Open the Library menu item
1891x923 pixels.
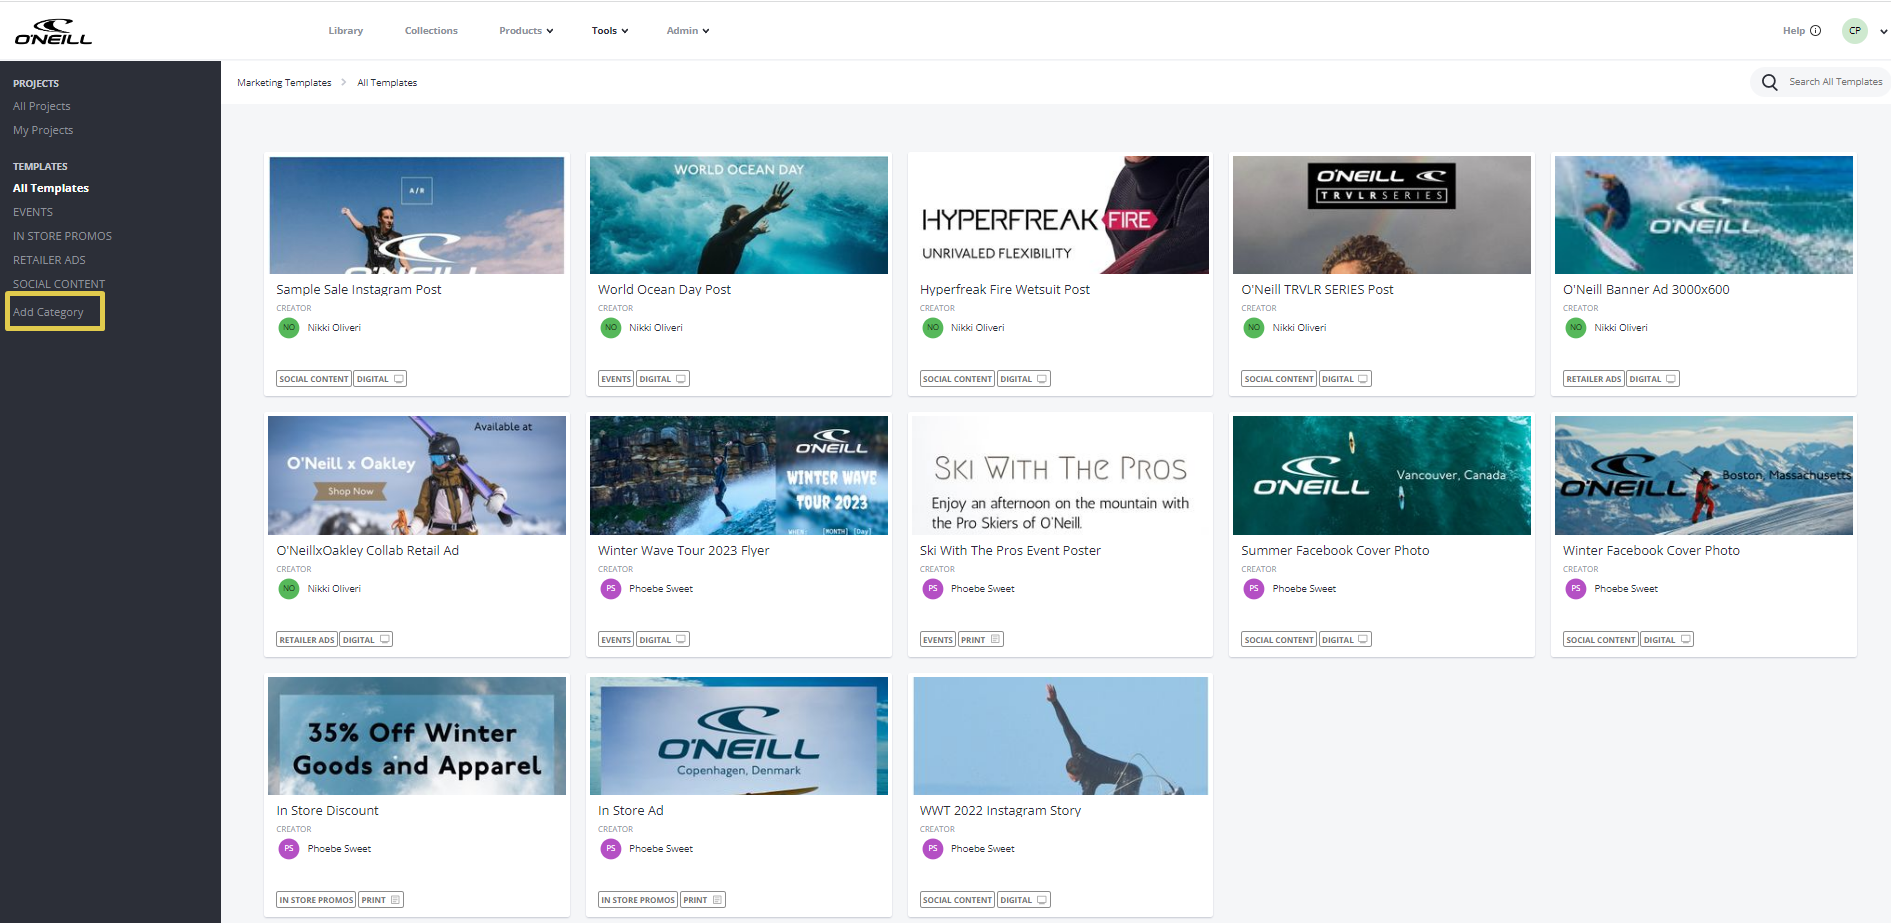346,31
